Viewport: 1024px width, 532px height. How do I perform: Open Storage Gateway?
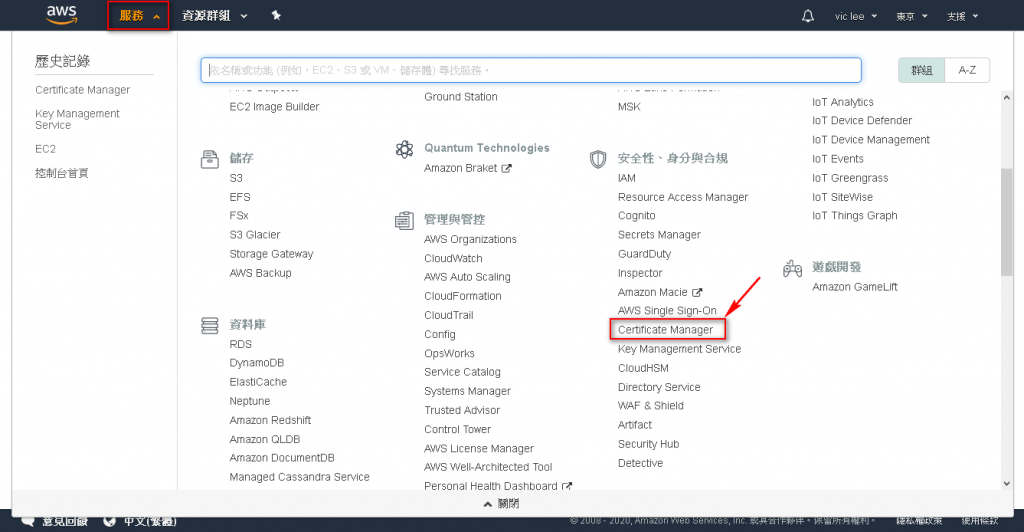pyautogui.click(x=271, y=254)
